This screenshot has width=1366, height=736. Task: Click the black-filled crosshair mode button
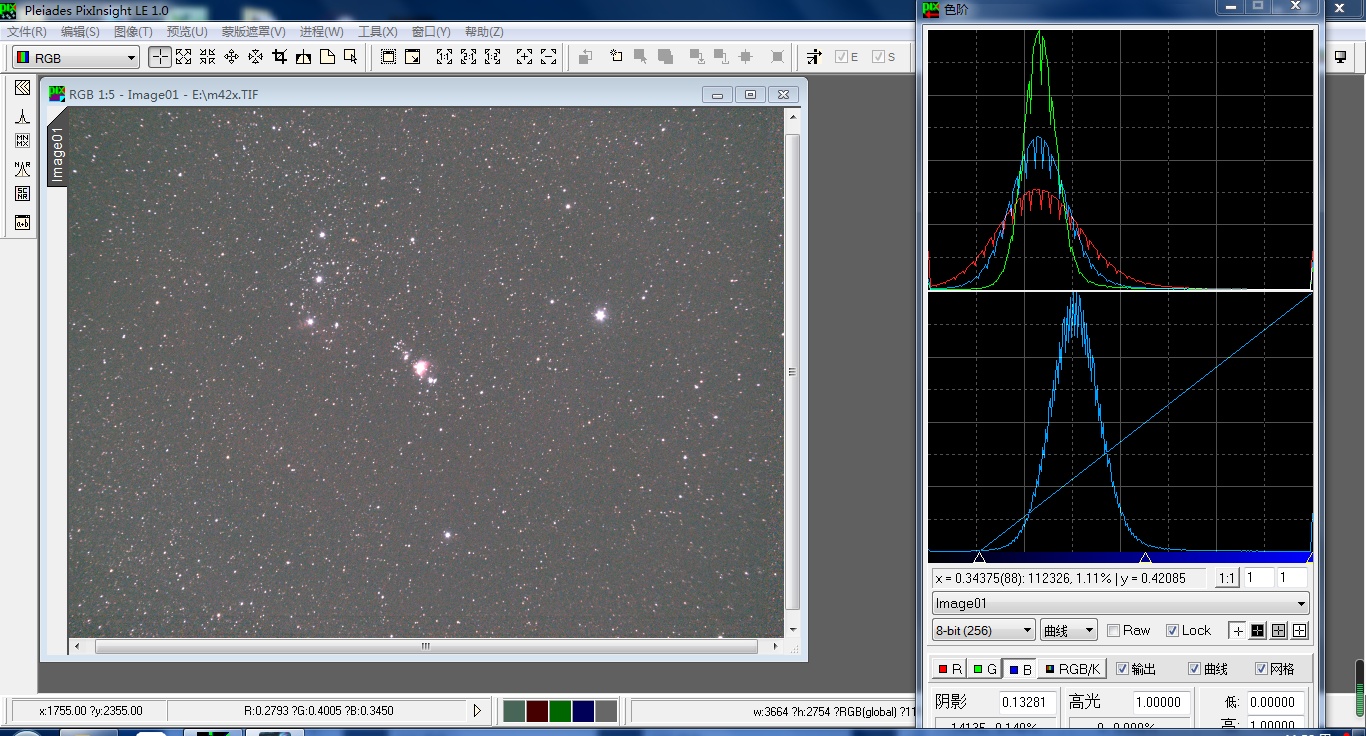pos(1258,631)
